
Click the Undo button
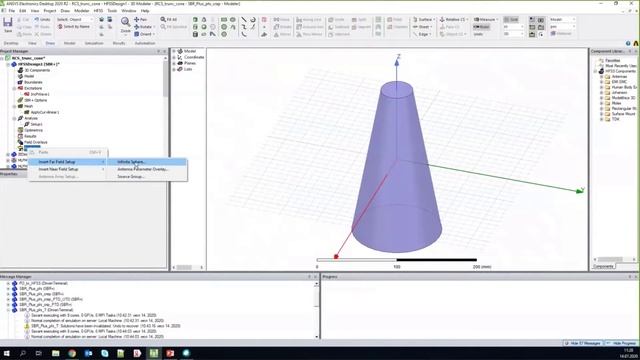coord(42,20)
